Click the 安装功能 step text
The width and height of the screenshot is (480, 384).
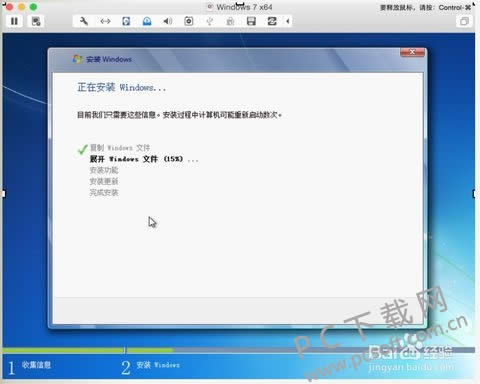tap(104, 170)
